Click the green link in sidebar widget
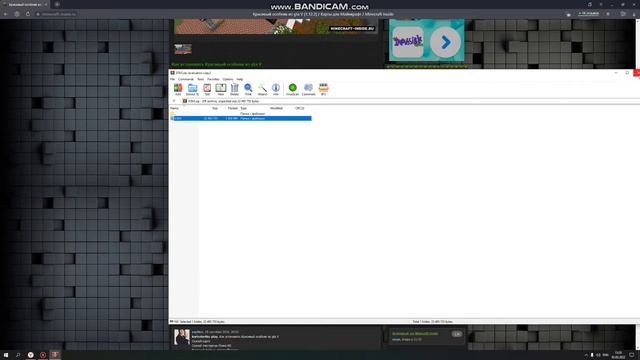Screen dimensions: 640x360 click(x=415, y=333)
